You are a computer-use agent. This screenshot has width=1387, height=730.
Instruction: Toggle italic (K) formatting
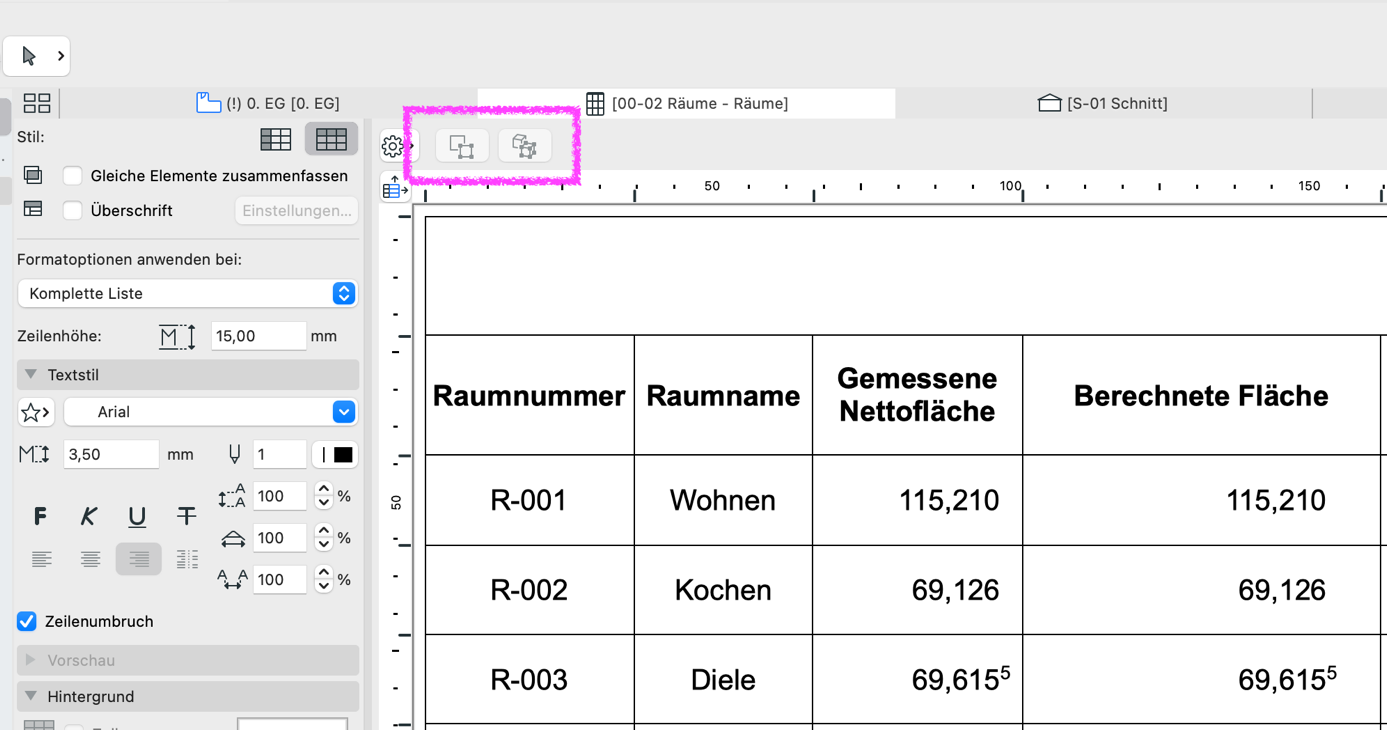[x=89, y=516]
